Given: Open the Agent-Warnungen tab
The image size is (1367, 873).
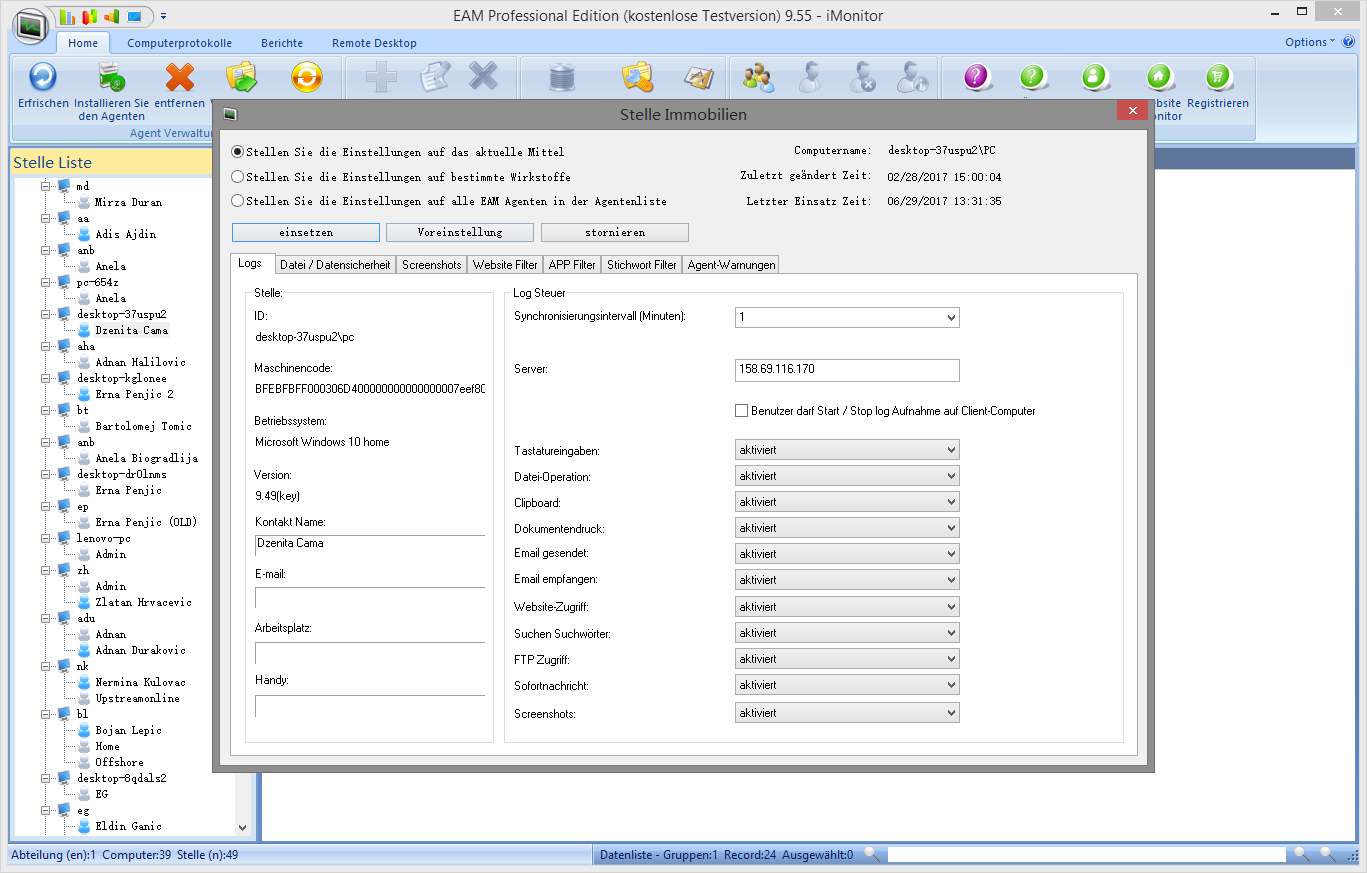Looking at the screenshot, I should (x=732, y=265).
